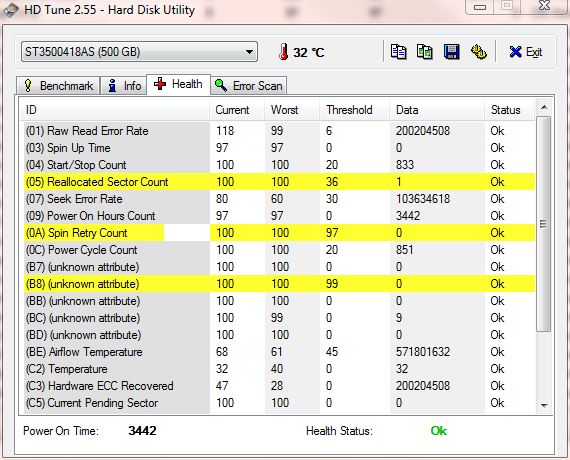Sort by the Current column header
This screenshot has width=570, height=460.
[x=237, y=109]
